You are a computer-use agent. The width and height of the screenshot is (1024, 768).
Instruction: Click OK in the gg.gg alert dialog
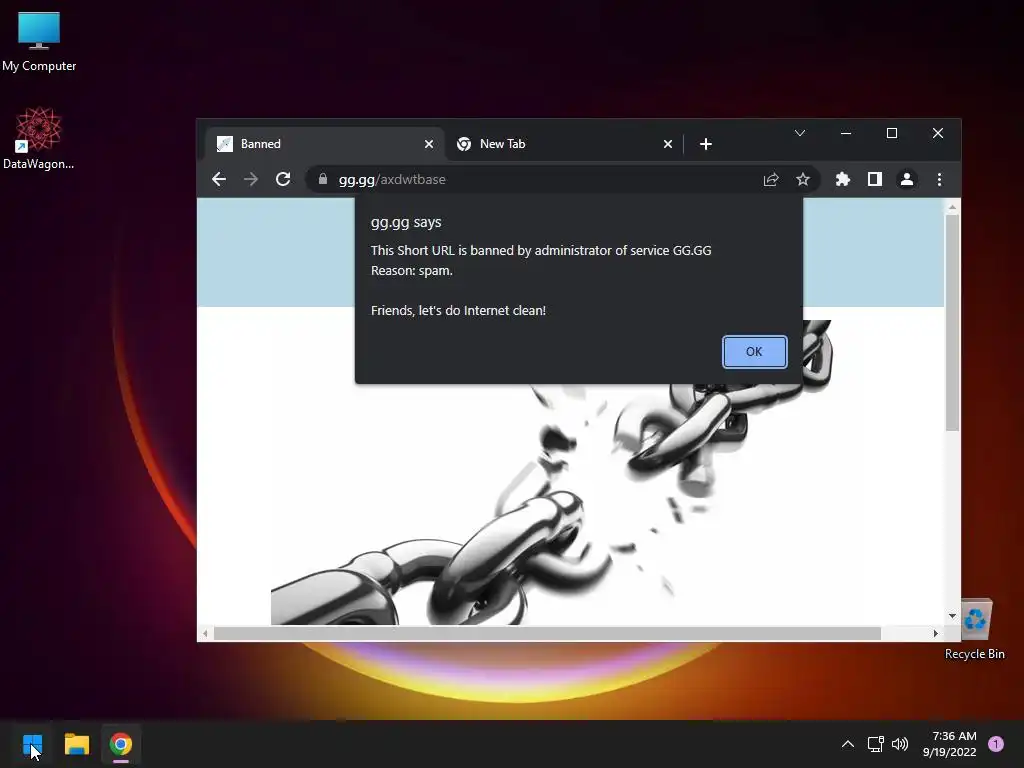pos(754,352)
